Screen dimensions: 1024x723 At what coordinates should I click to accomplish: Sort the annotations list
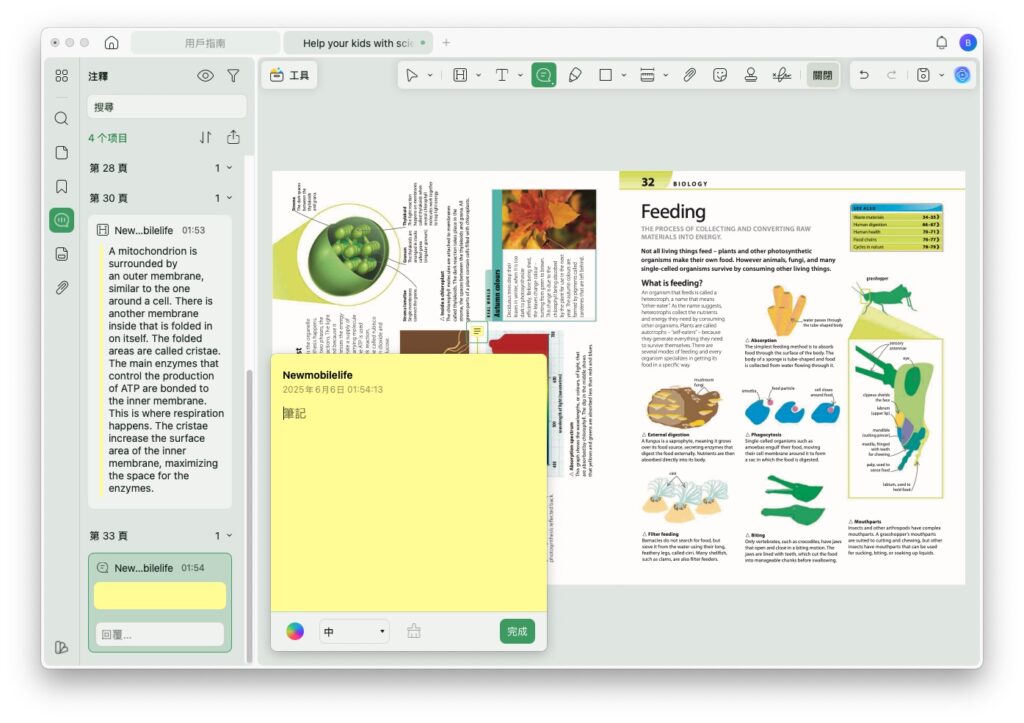click(206, 138)
